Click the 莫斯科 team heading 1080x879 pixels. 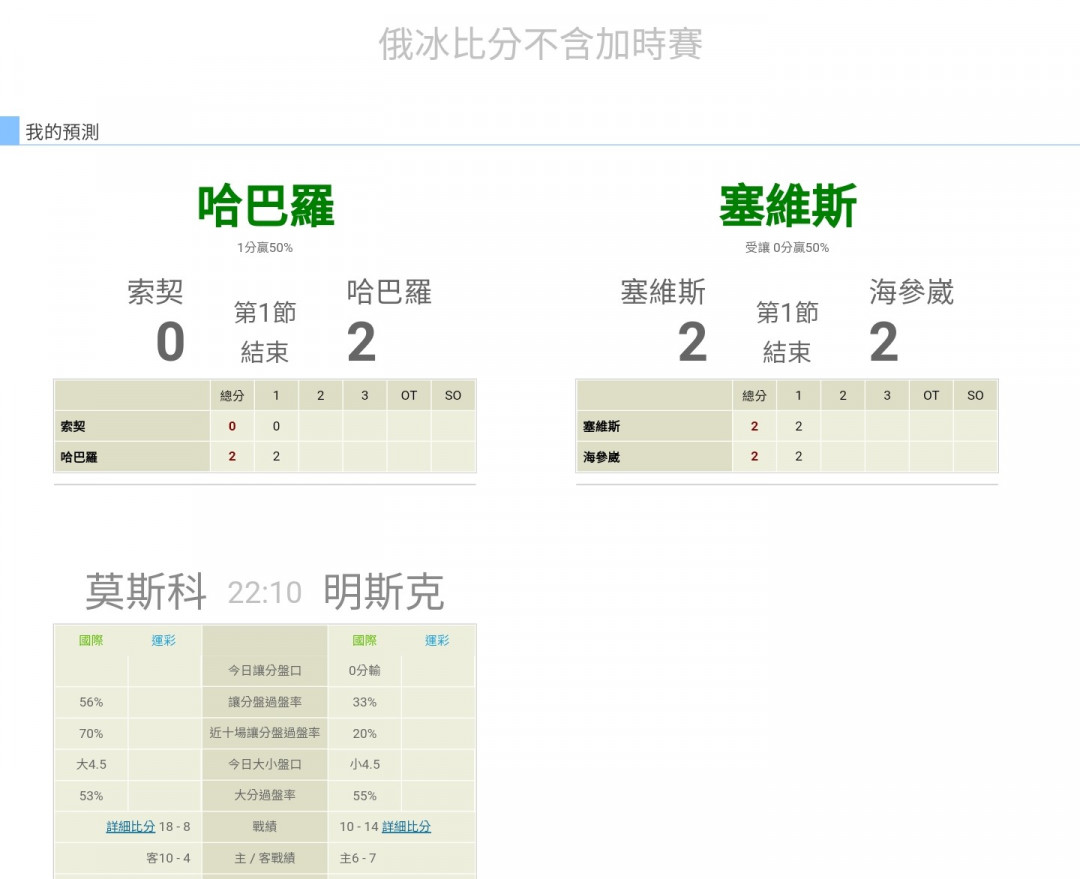[146, 592]
